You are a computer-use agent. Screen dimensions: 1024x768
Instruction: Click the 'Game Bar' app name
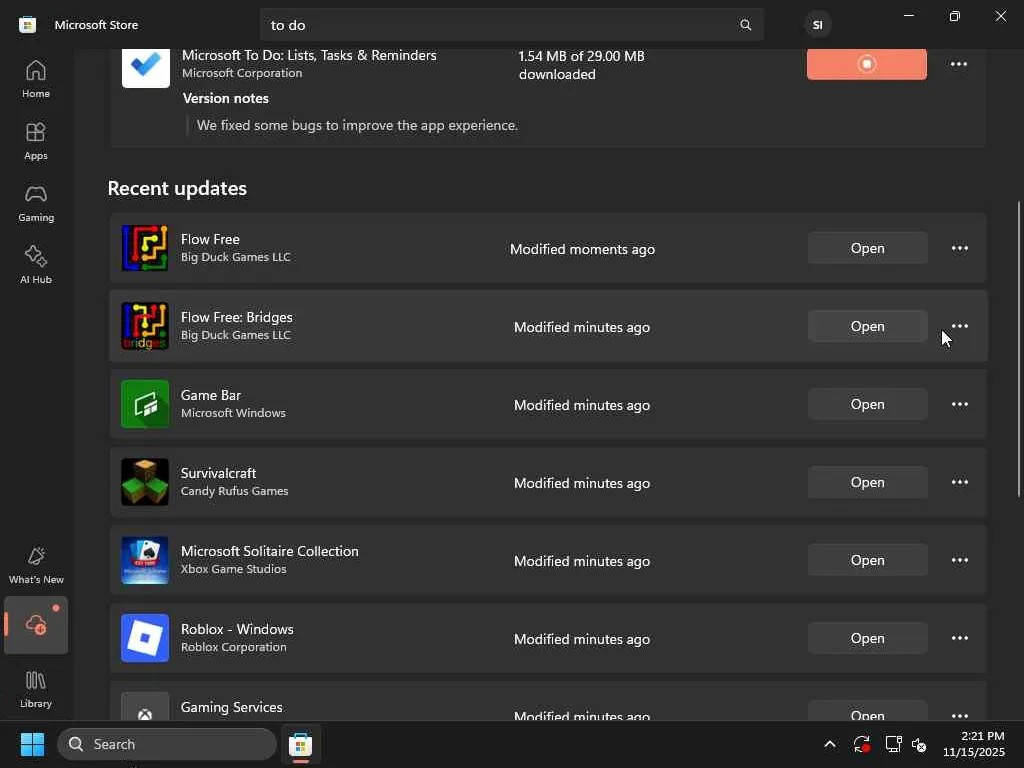point(211,395)
